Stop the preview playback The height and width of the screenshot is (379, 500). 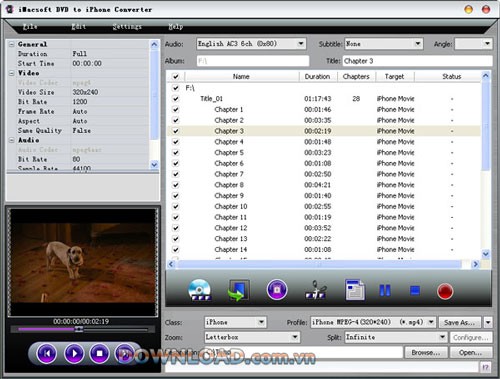click(x=99, y=353)
